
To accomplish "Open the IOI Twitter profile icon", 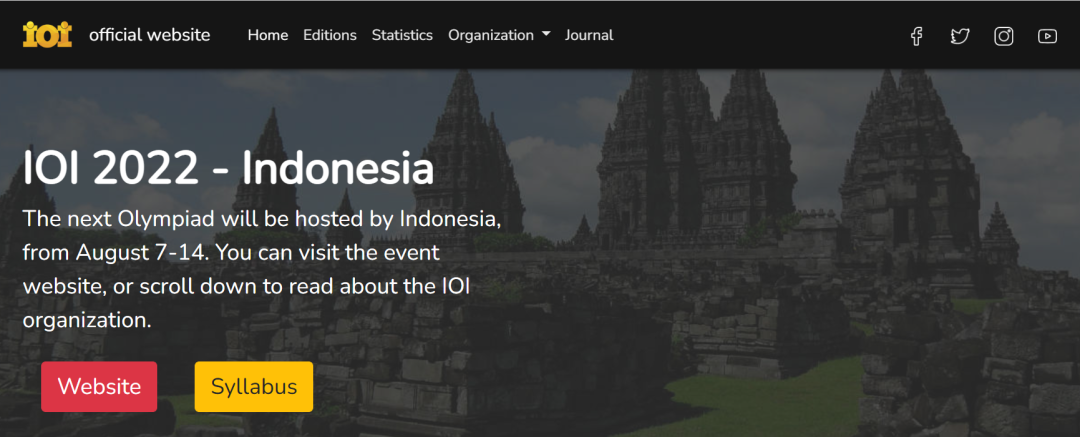I will coord(959,36).
